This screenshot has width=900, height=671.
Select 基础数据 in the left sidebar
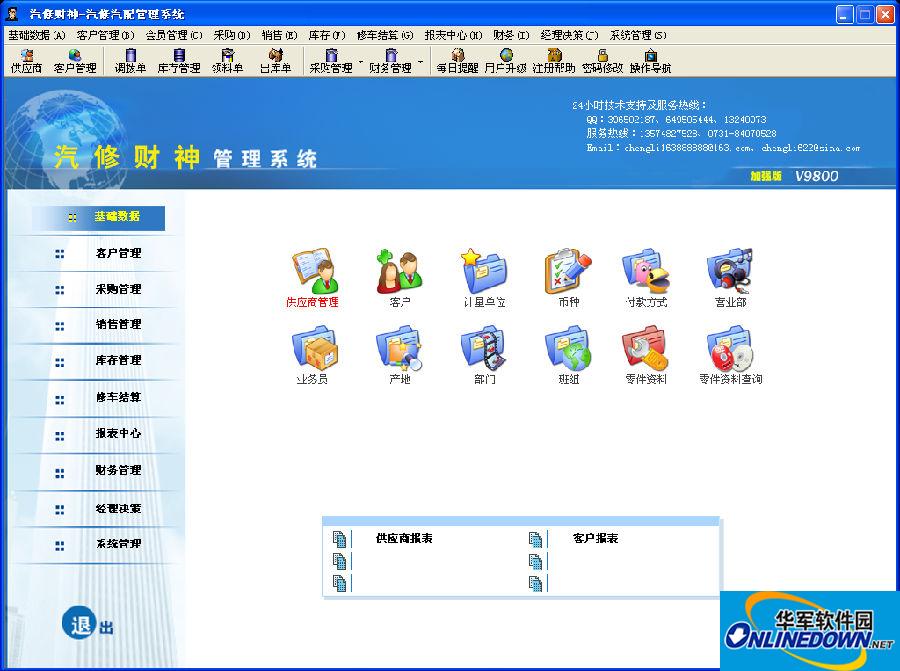[99, 217]
